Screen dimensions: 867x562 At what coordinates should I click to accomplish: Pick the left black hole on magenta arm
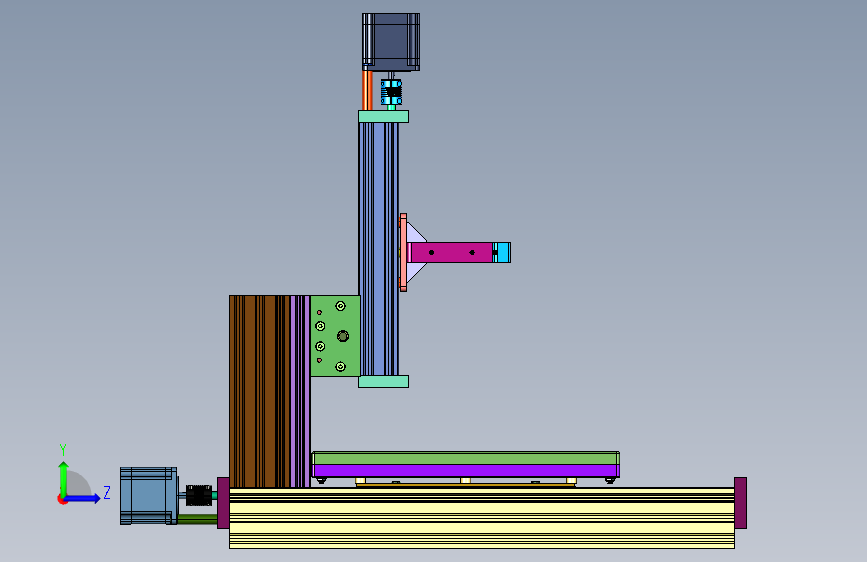(431, 253)
